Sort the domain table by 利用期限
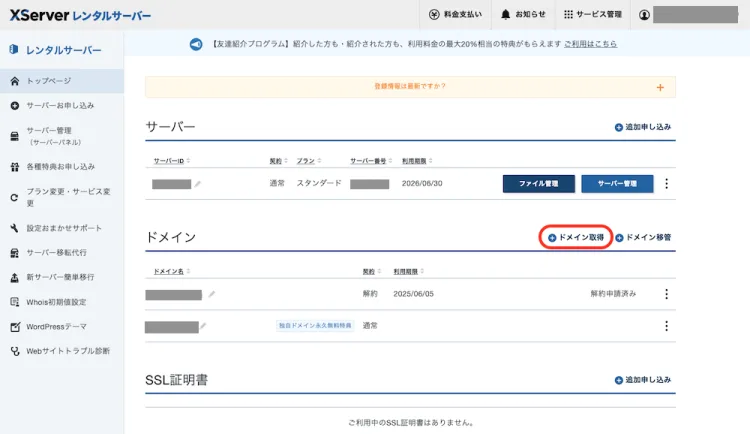This screenshot has width=750, height=434. point(408,271)
